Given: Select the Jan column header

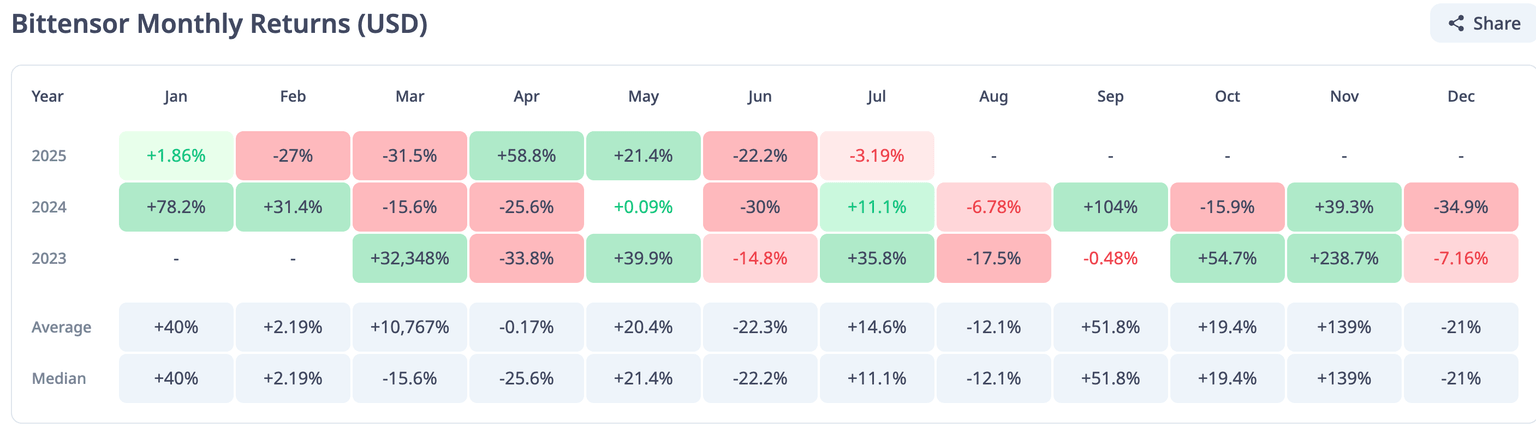Looking at the screenshot, I should tap(176, 96).
